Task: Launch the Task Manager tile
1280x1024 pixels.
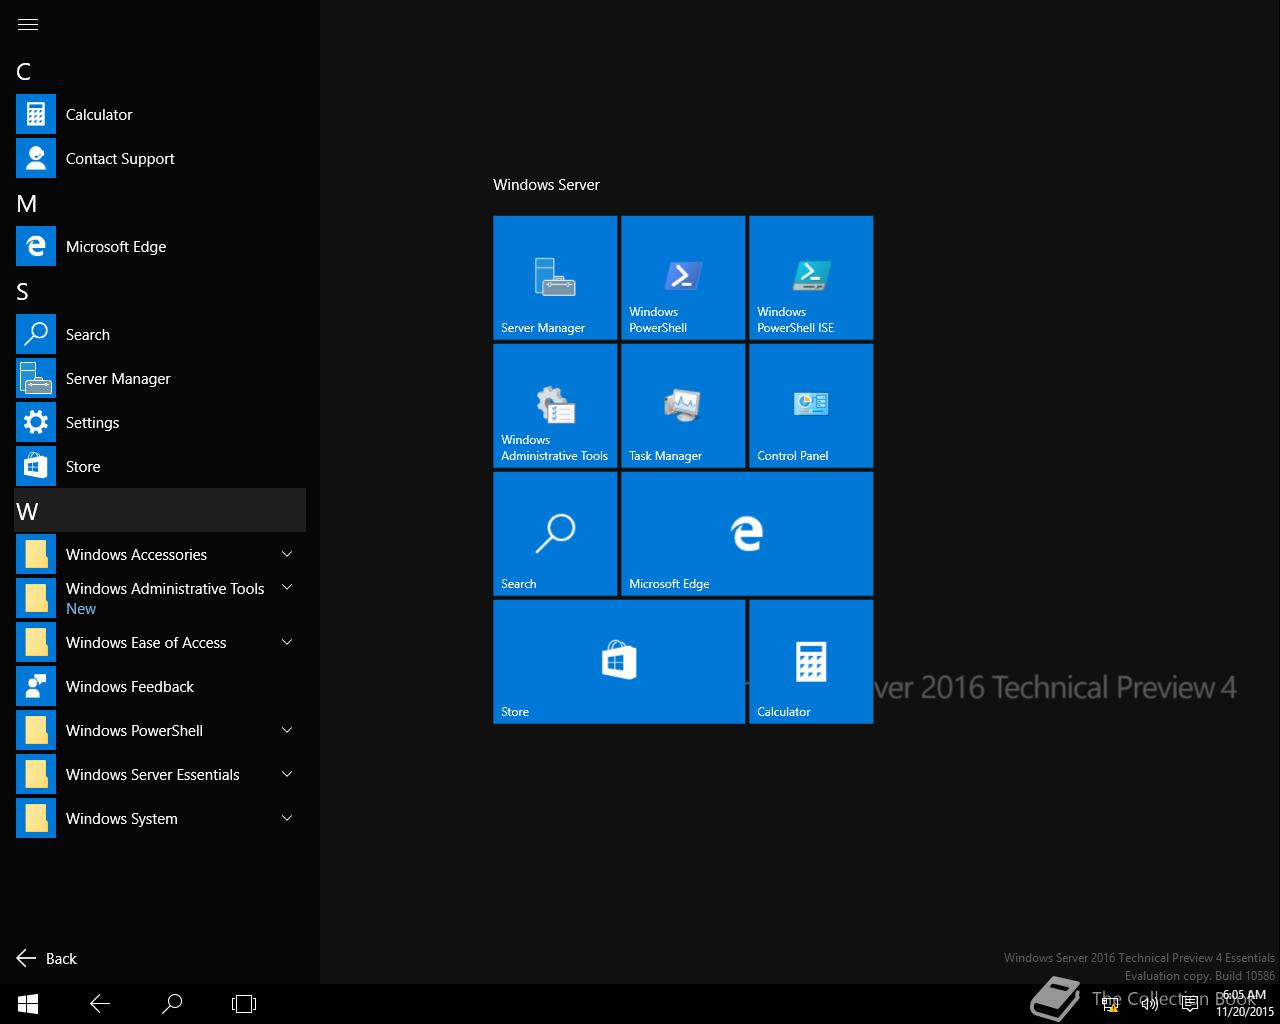Action: point(683,406)
